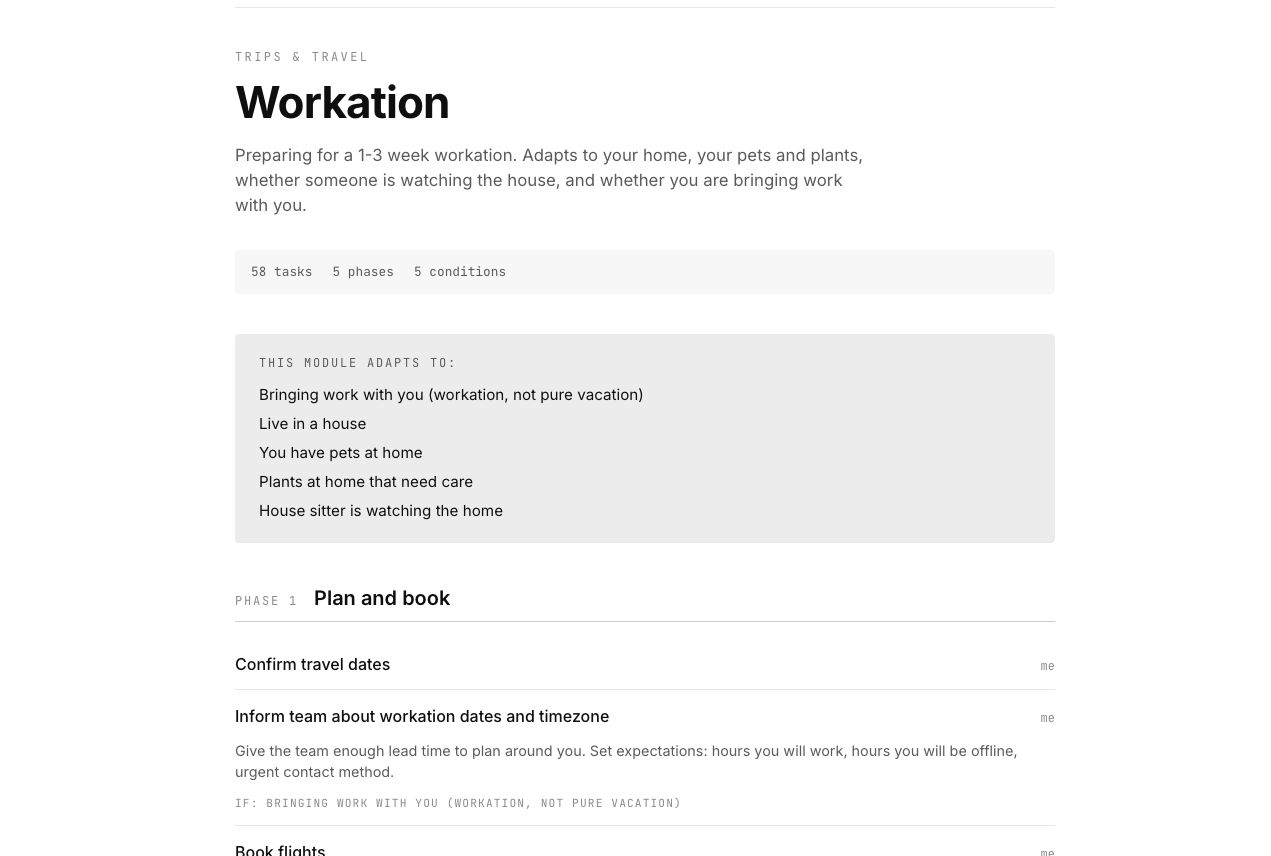This screenshot has height=856, width=1271.
Task: Click the This module adapts to heading
Action: point(357,363)
